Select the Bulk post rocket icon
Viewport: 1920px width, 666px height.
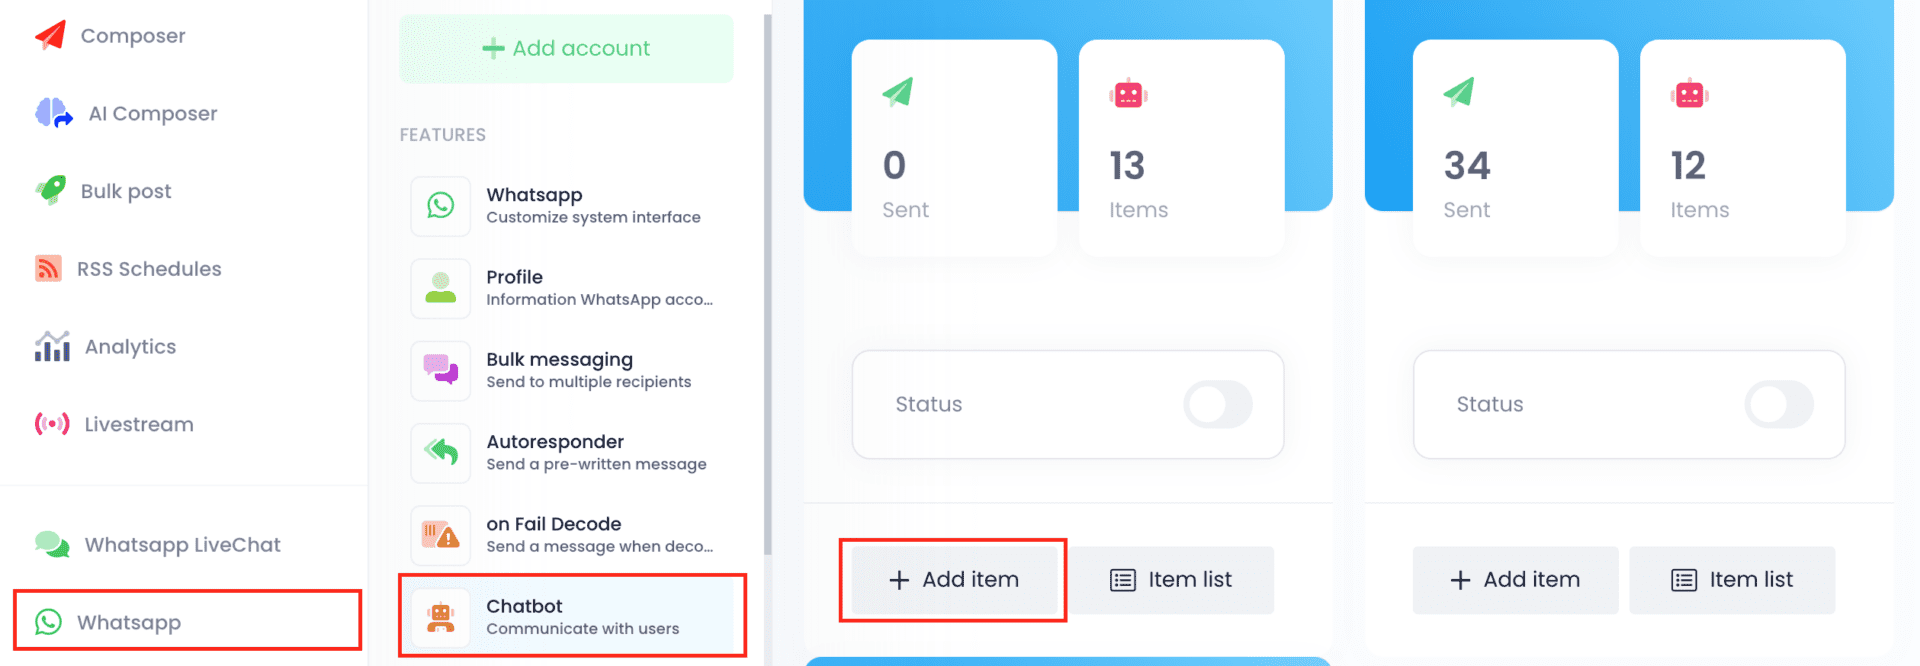click(x=51, y=189)
